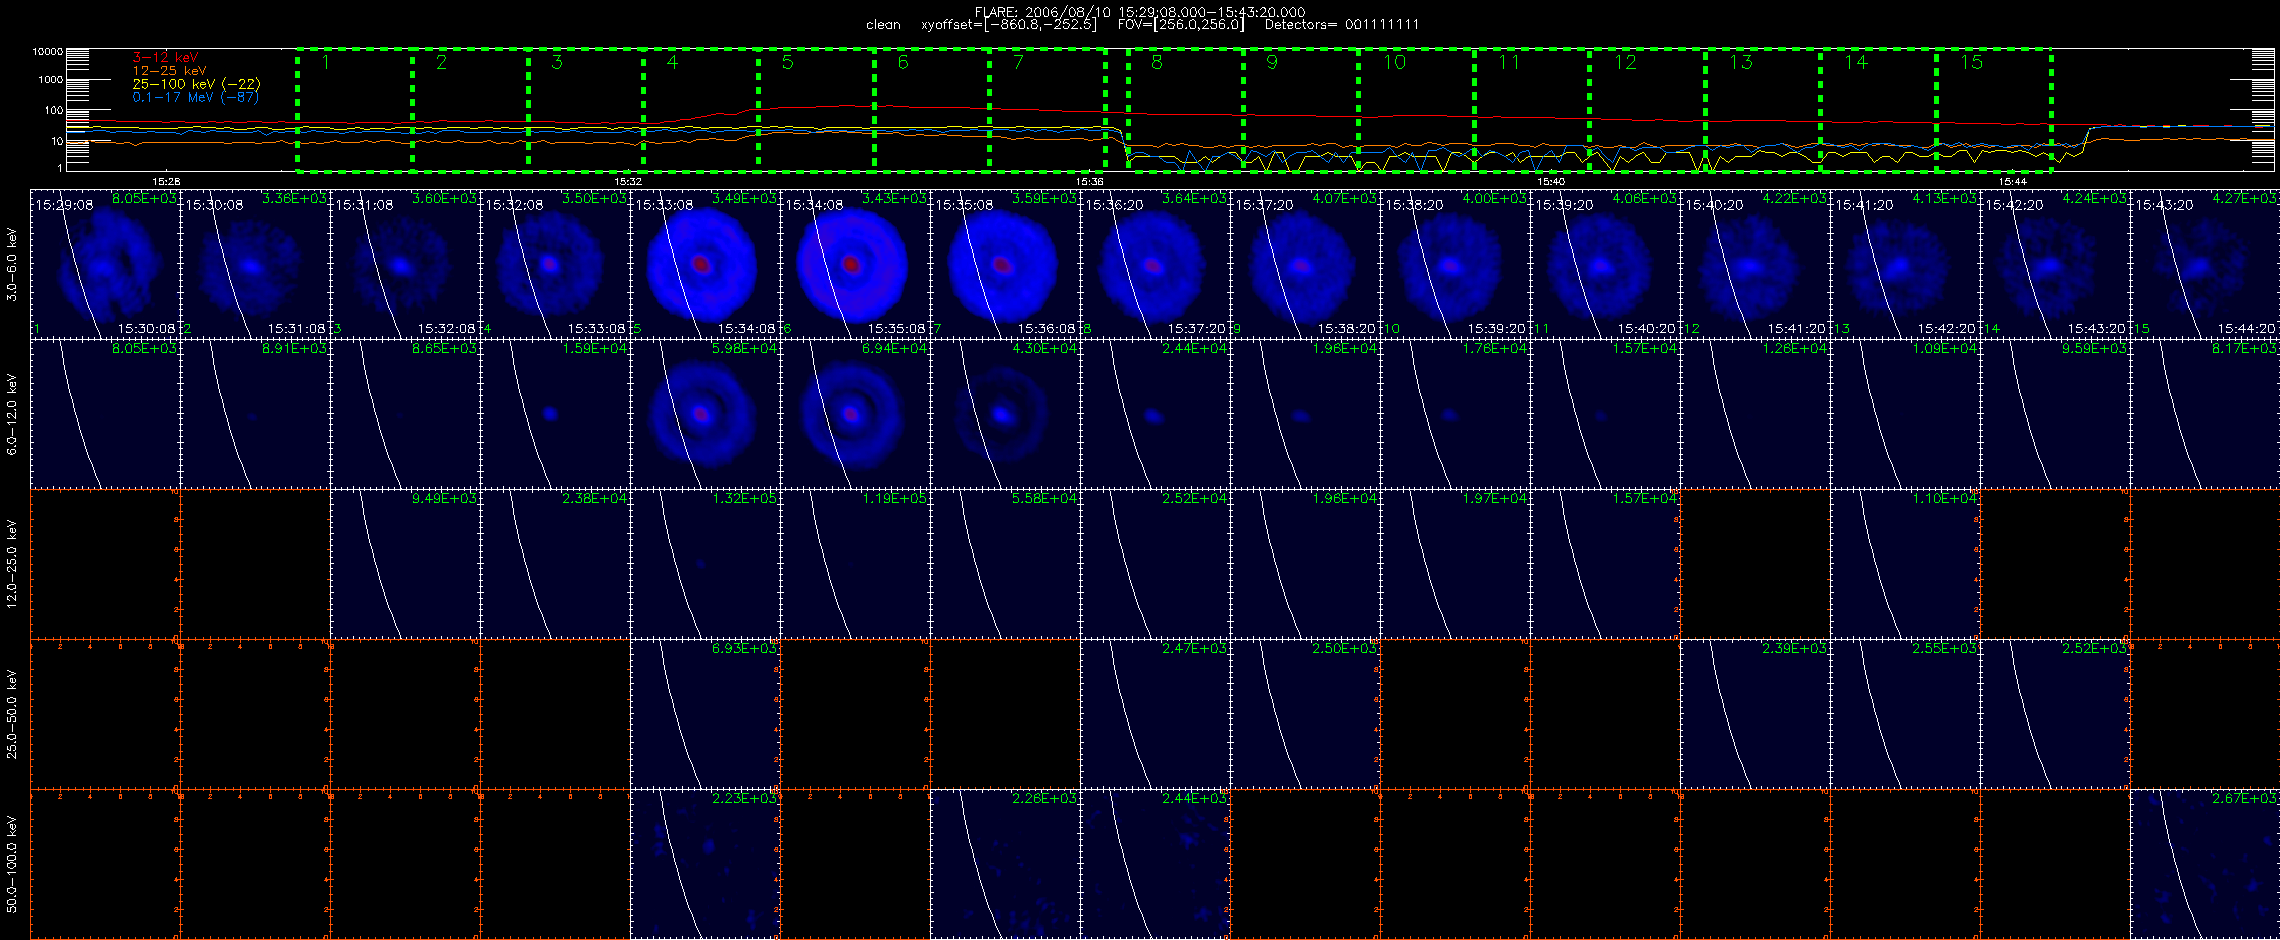Open the 3-6 keV image at 15:40:20
This screenshot has width=2280, height=940.
(x=1756, y=264)
